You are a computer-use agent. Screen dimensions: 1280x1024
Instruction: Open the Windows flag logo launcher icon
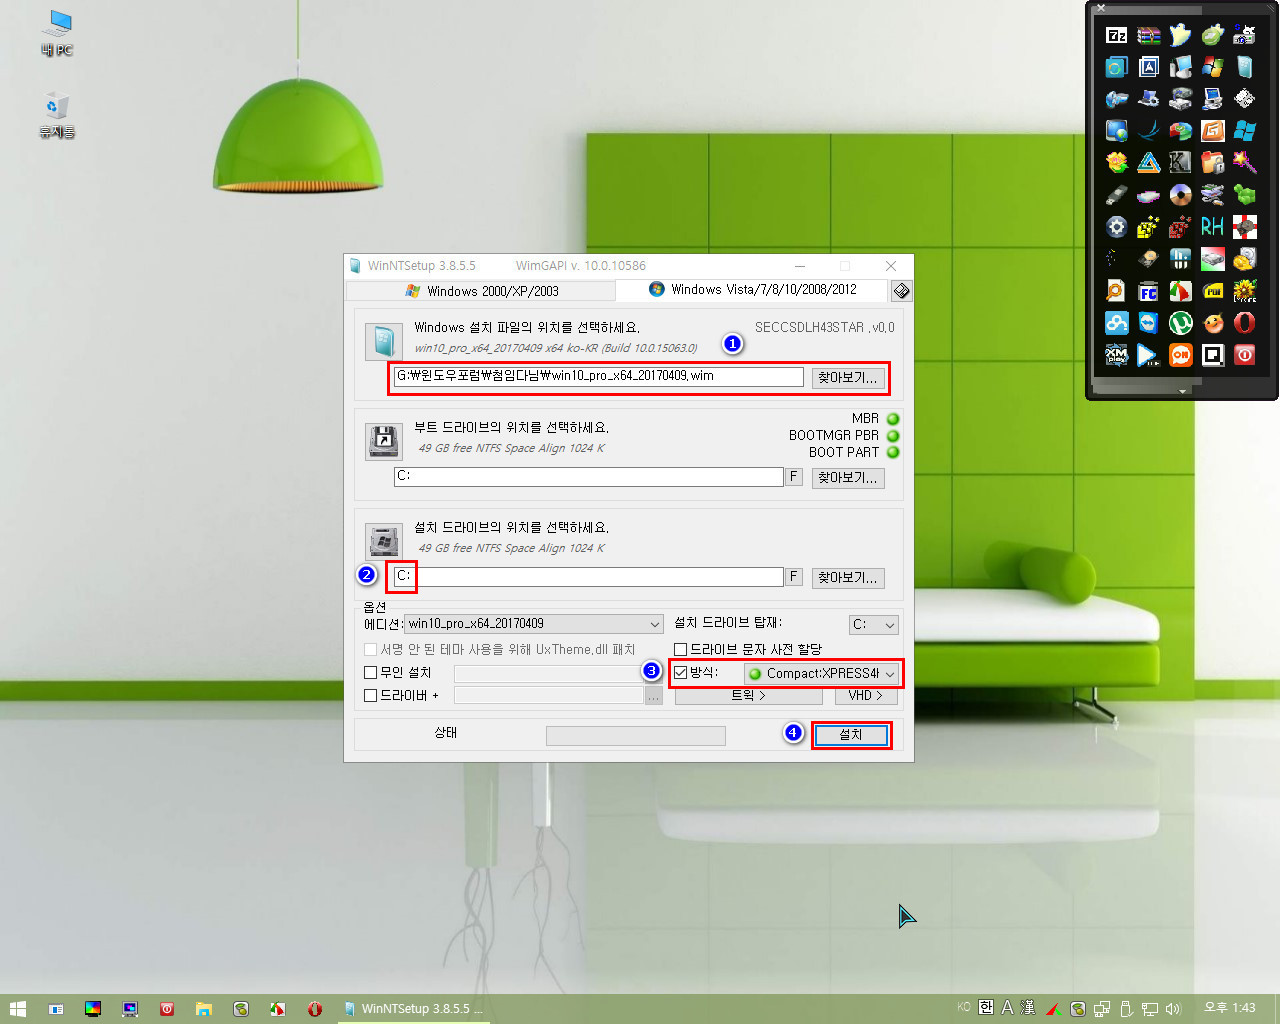click(x=1213, y=67)
